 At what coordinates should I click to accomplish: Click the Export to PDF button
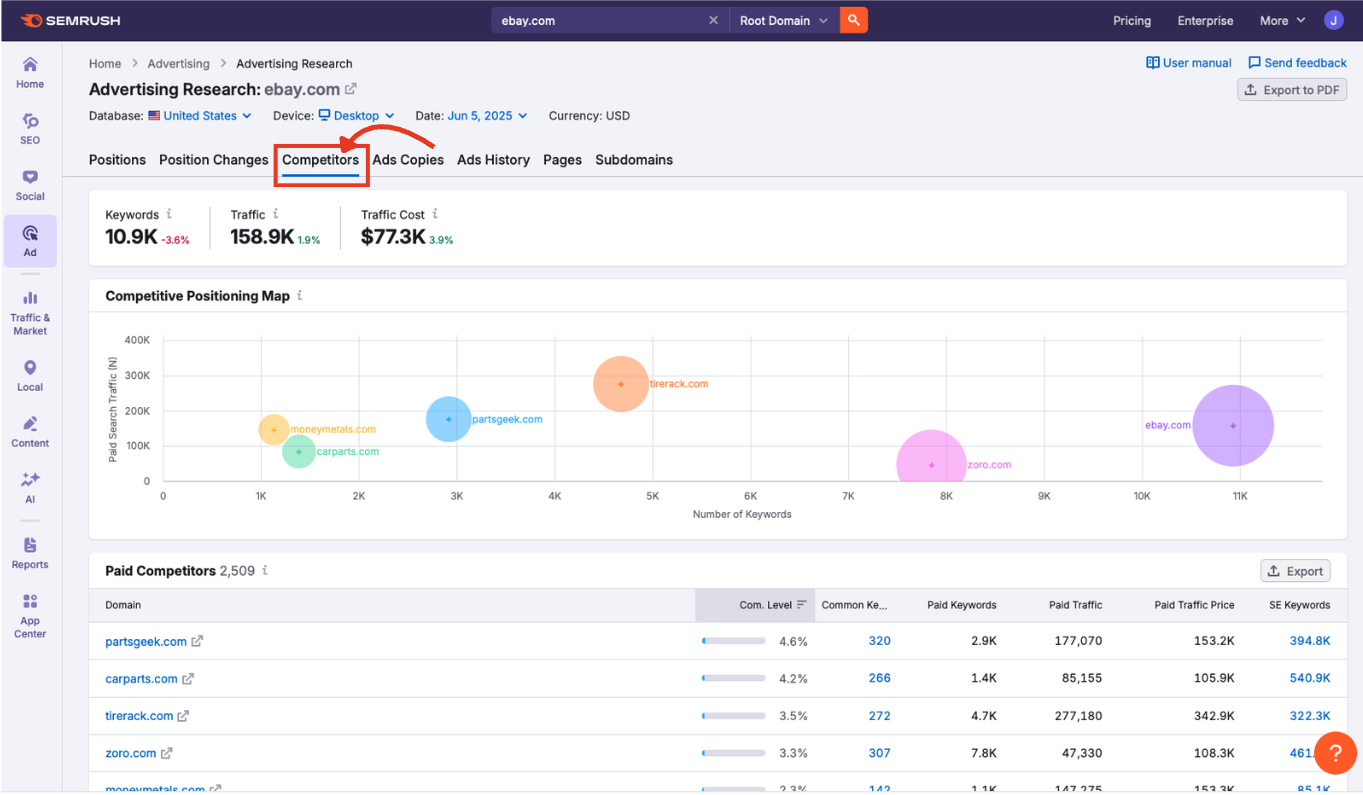[x=1292, y=89]
